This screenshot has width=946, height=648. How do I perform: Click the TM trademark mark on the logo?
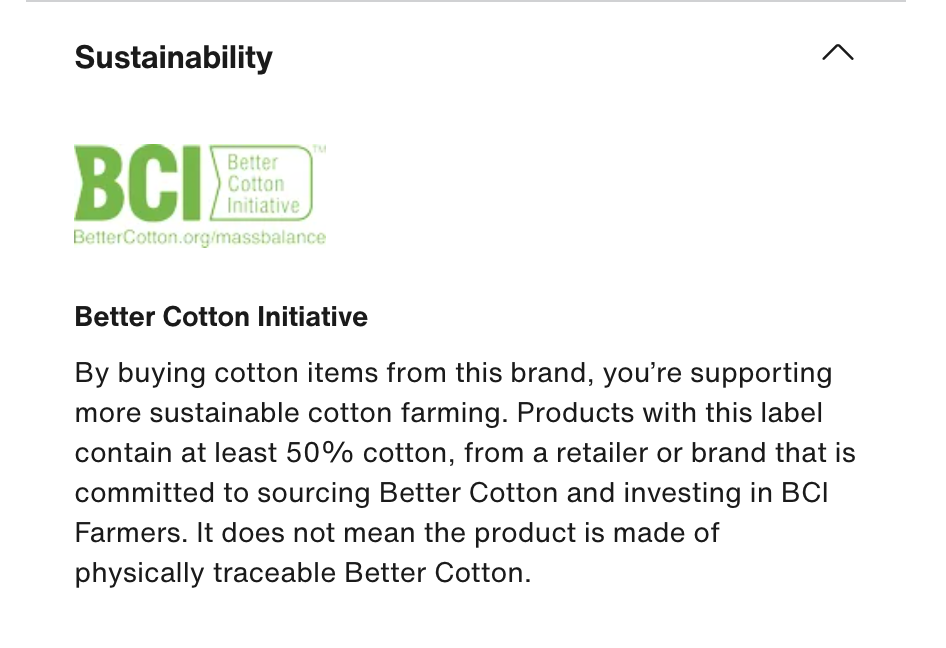pyautogui.click(x=320, y=147)
